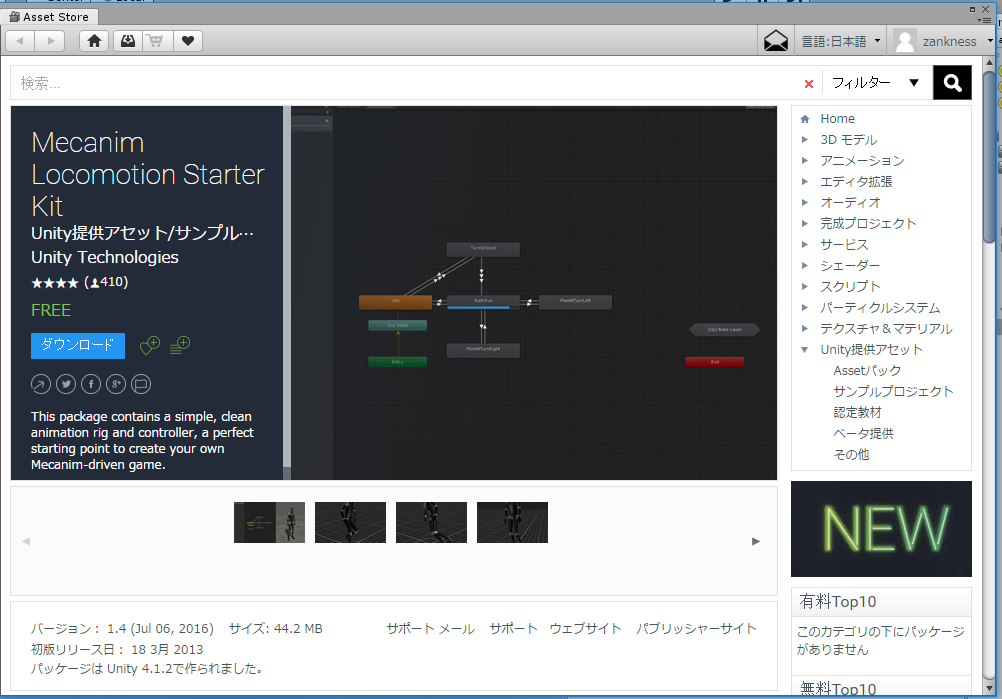This screenshot has height=699, width=1002.
Task: Add asset to list with list-plus icon
Action: tap(180, 345)
